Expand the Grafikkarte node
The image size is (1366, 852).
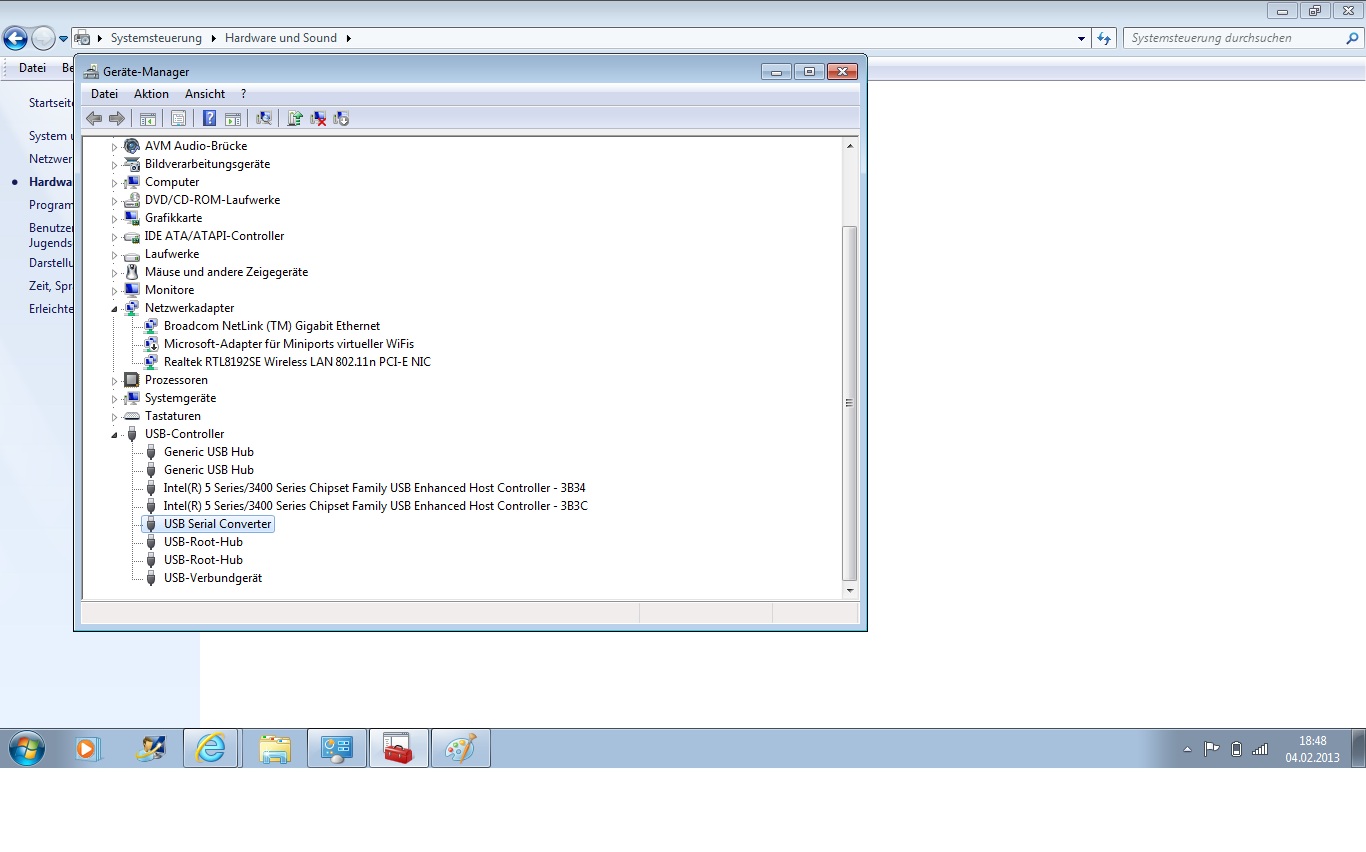click(114, 218)
